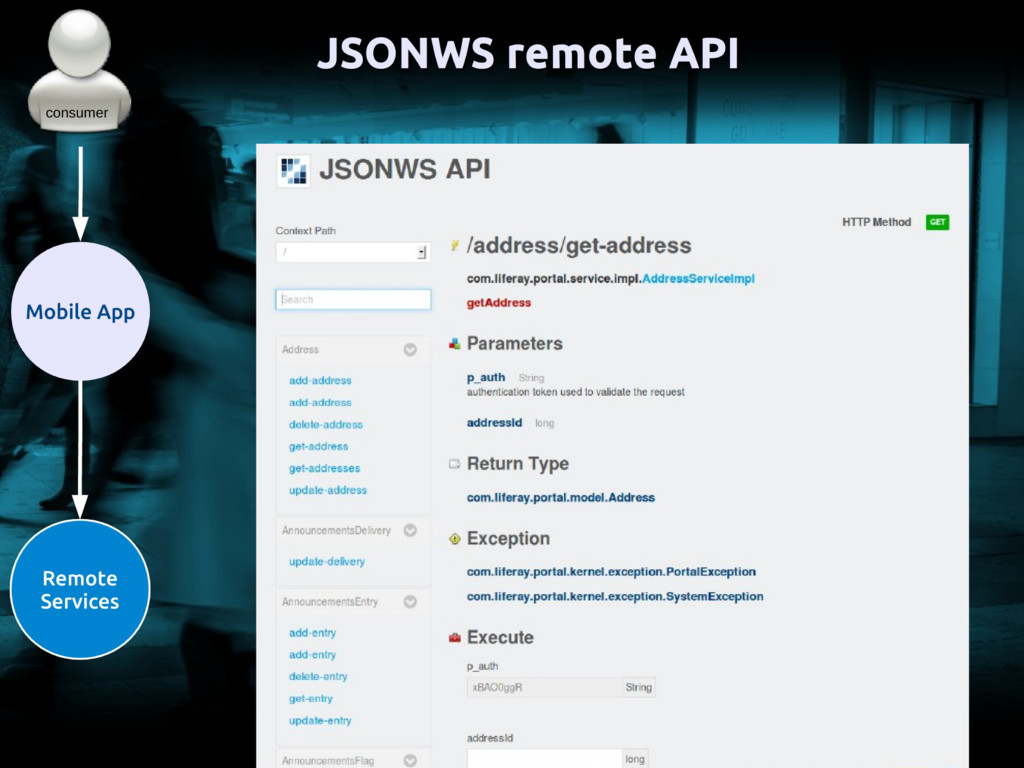This screenshot has width=1024, height=768.
Task: Click the /address/get-address heading
Action: click(579, 246)
